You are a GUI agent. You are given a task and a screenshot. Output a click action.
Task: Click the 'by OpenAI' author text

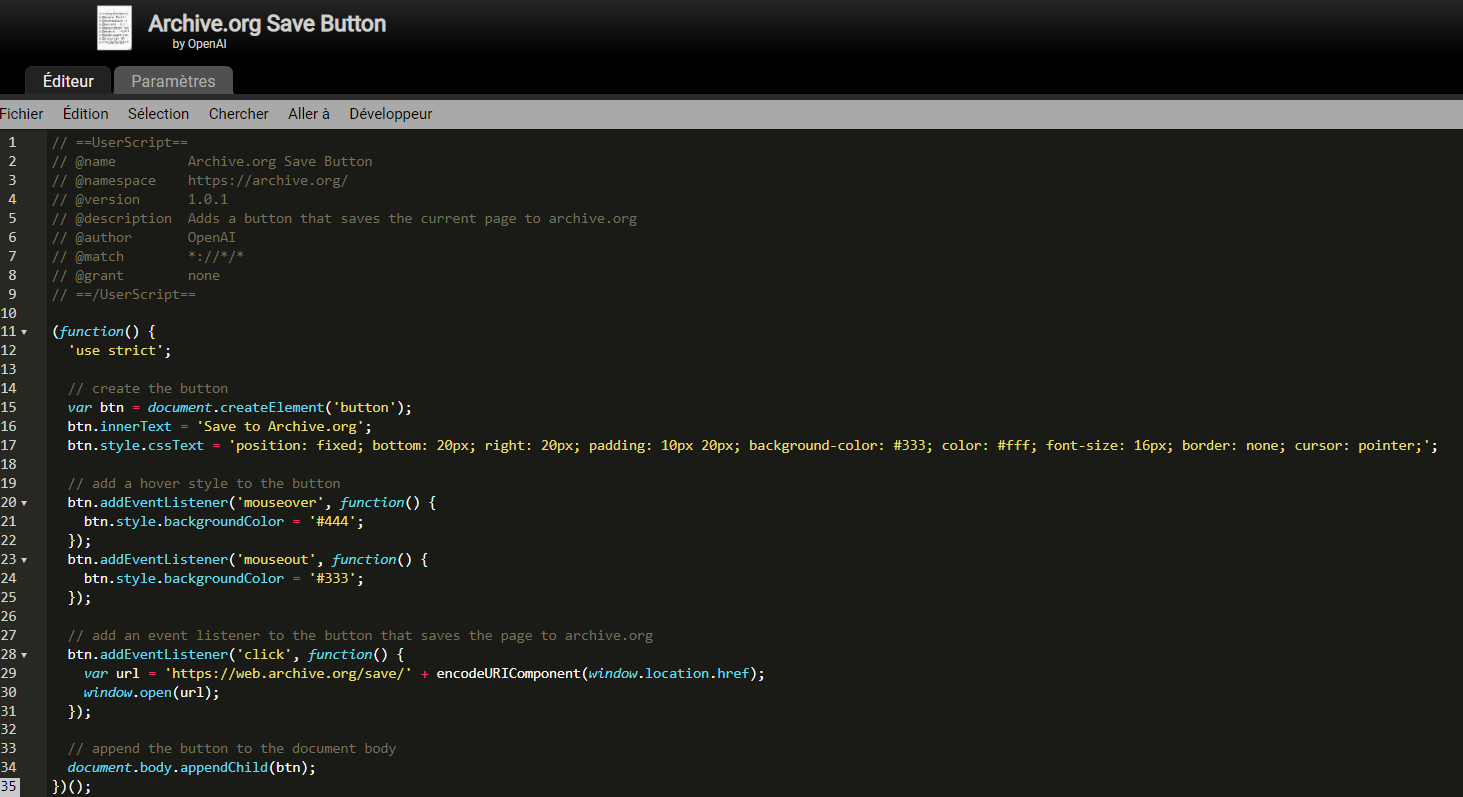(199, 44)
